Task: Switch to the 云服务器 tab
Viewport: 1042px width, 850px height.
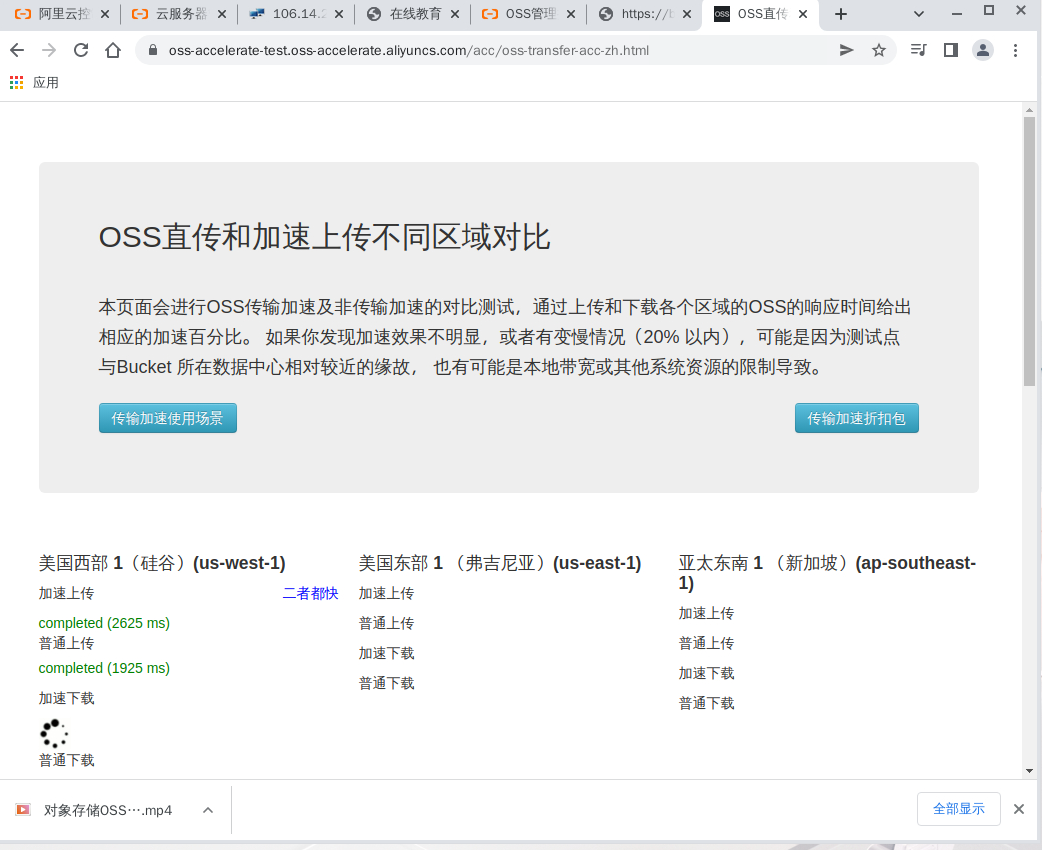Action: coord(177,14)
